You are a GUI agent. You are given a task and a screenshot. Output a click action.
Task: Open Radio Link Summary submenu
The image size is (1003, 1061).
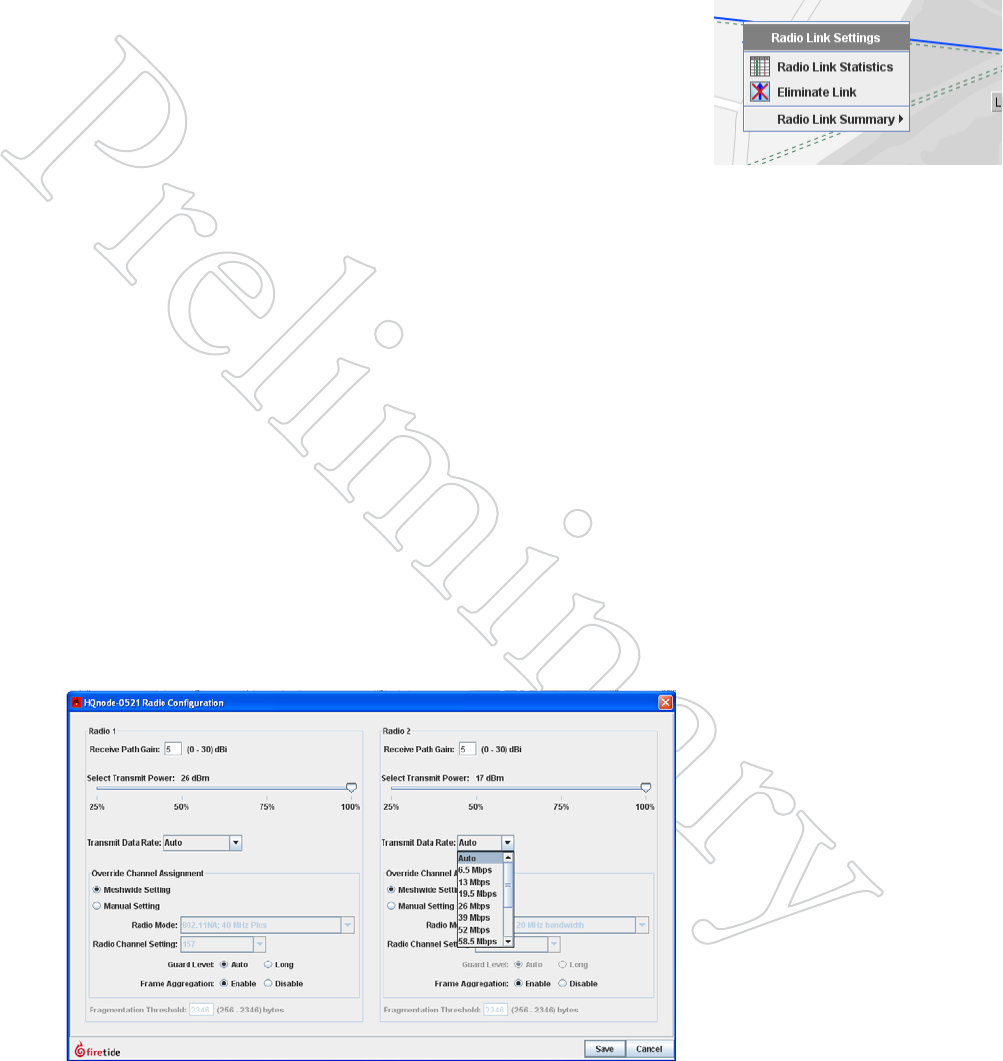pyautogui.click(x=826, y=119)
